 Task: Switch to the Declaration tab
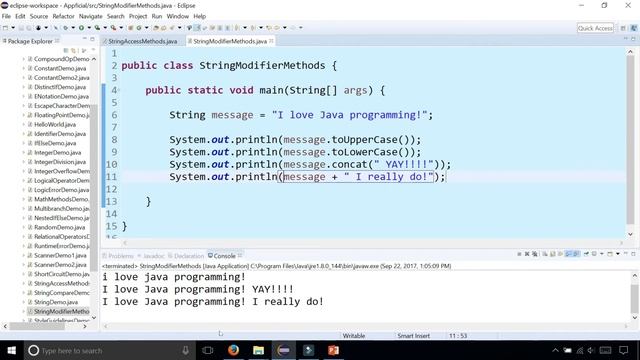click(186, 256)
